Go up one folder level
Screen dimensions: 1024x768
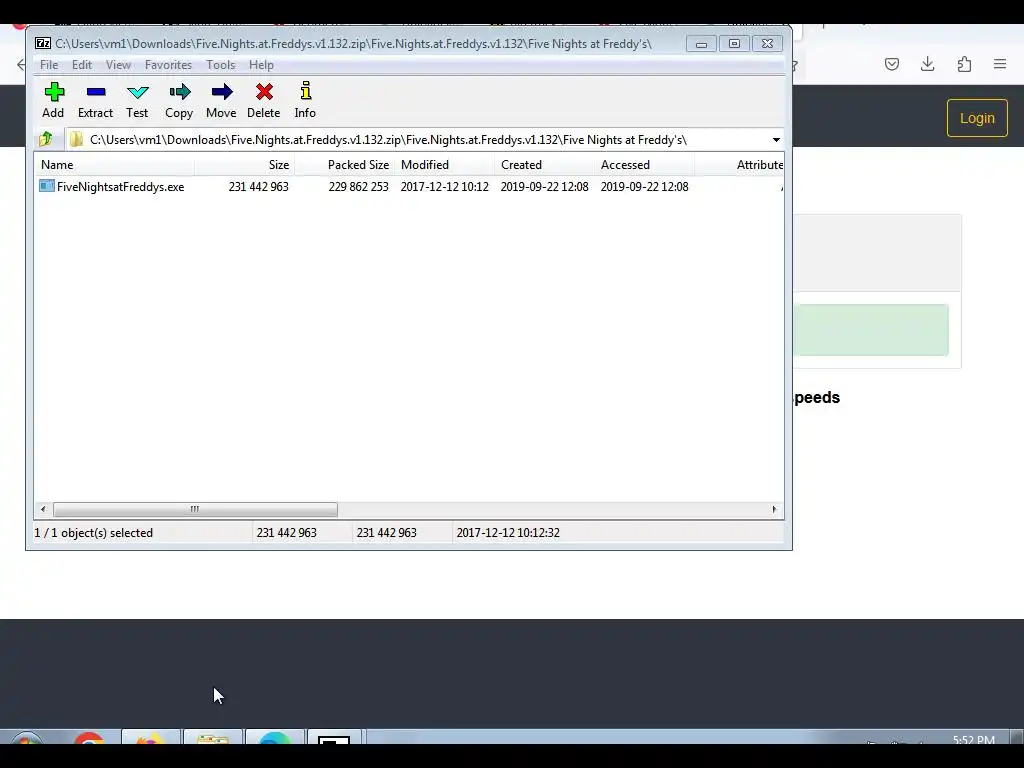coord(46,139)
